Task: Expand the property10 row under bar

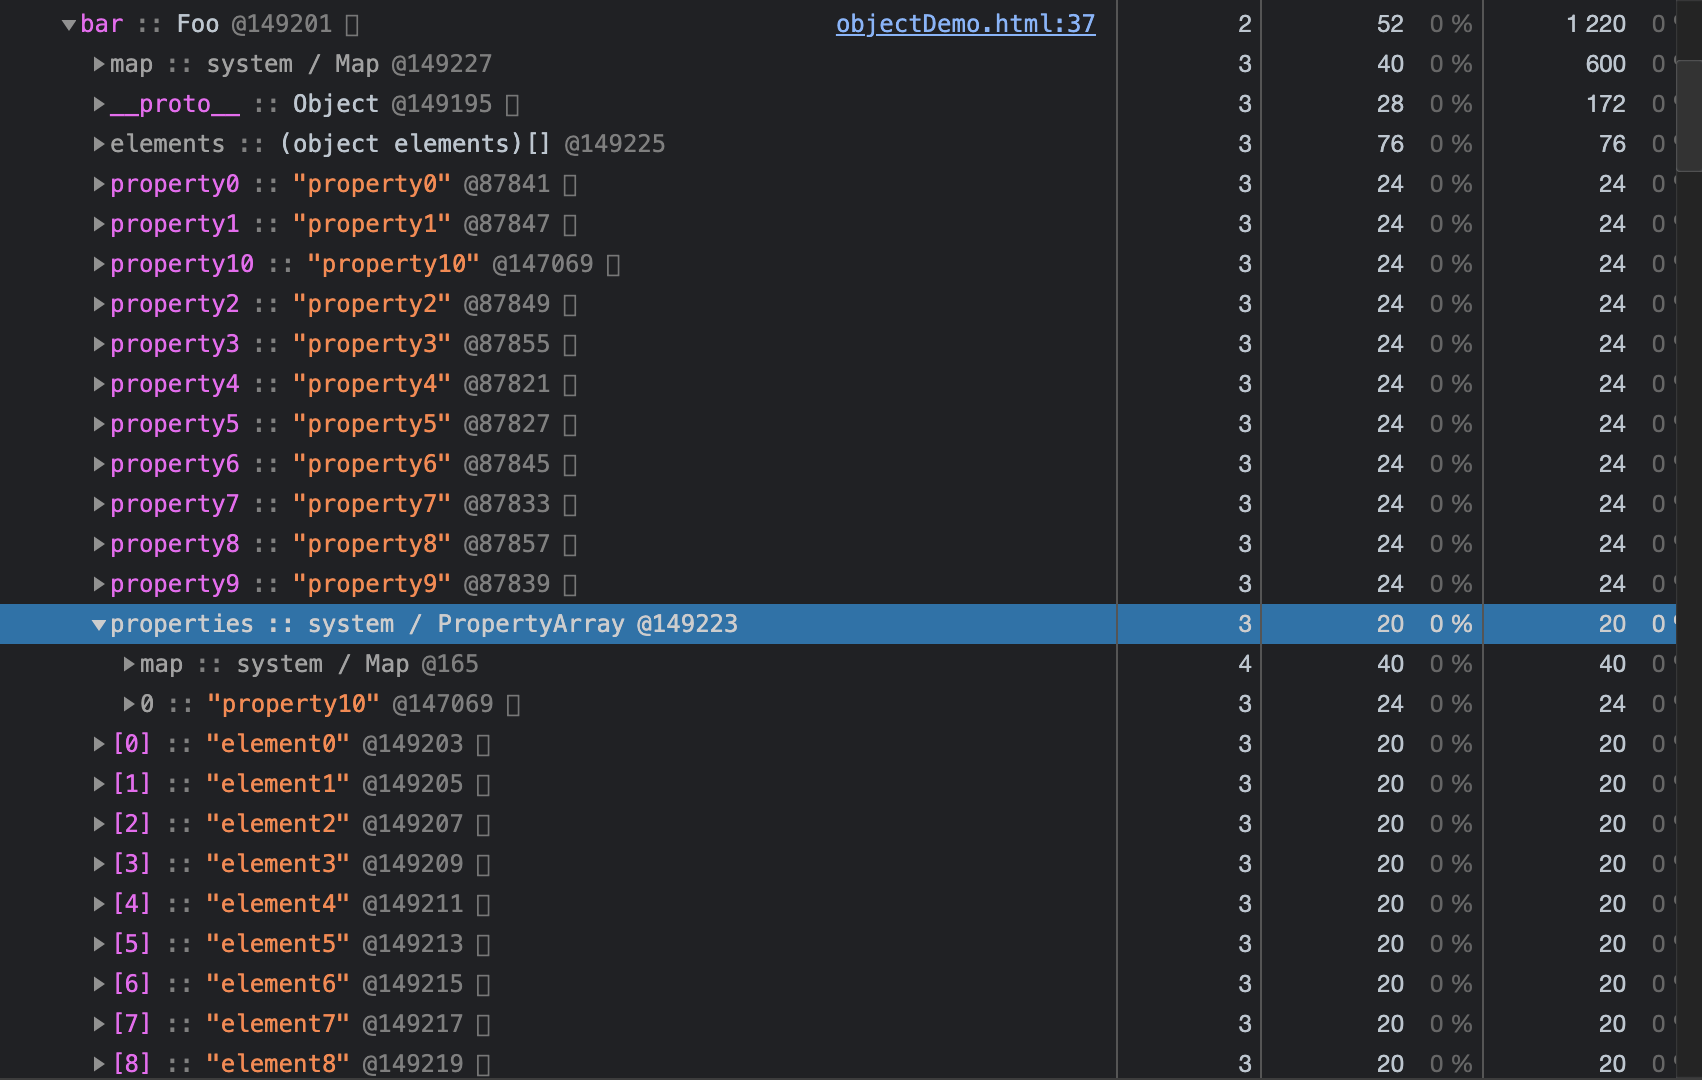Action: click(x=99, y=264)
